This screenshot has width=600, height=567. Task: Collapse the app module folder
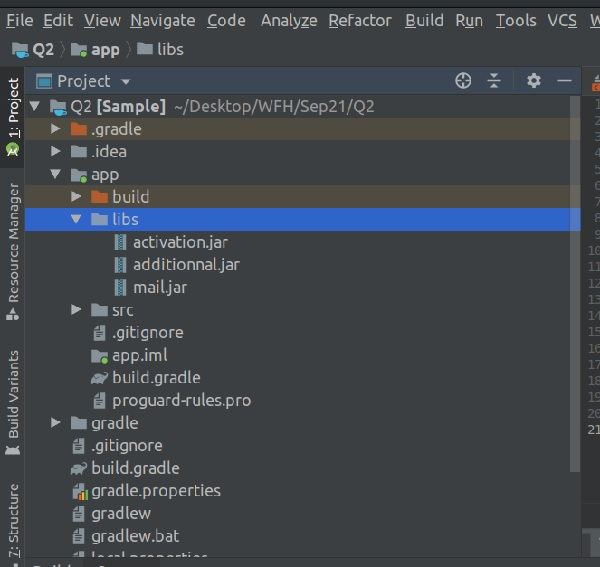56,174
